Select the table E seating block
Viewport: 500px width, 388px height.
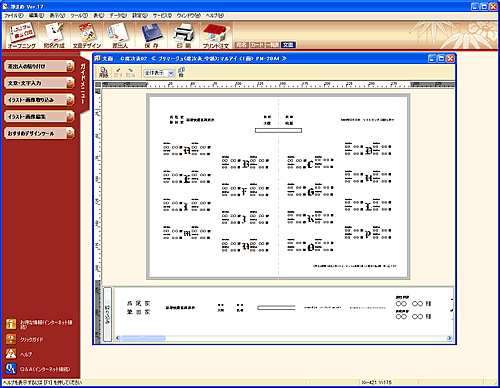[187, 177]
